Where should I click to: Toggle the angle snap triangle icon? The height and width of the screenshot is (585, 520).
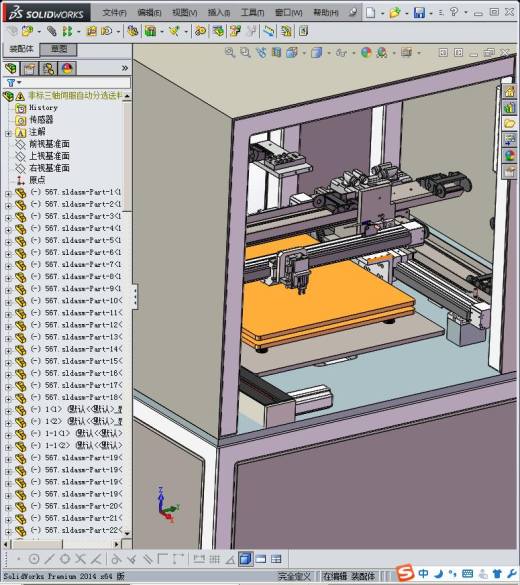230,559
